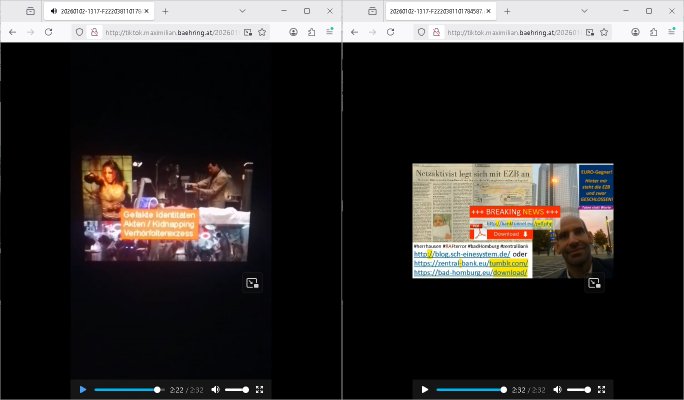
Task: Bookmark the page in the right window
Action: tap(604, 32)
